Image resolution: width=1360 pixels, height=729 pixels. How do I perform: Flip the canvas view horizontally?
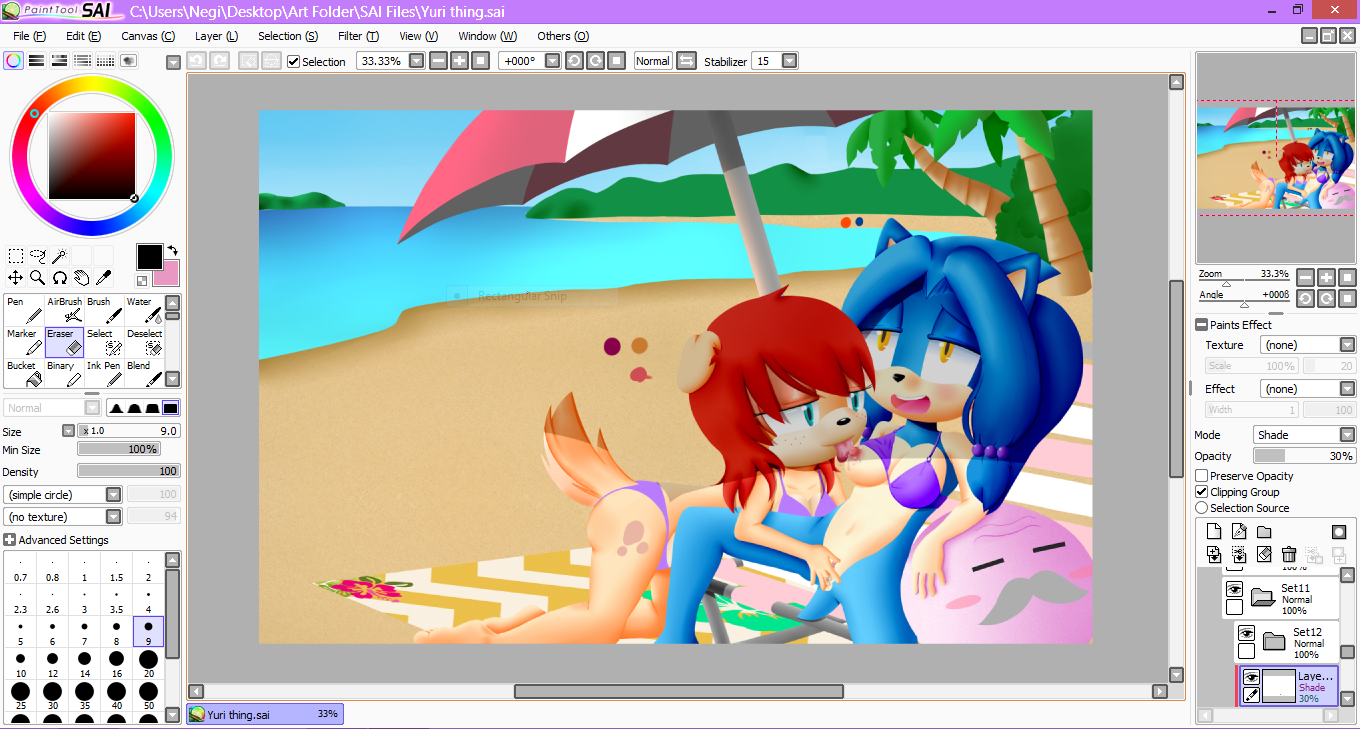687,61
